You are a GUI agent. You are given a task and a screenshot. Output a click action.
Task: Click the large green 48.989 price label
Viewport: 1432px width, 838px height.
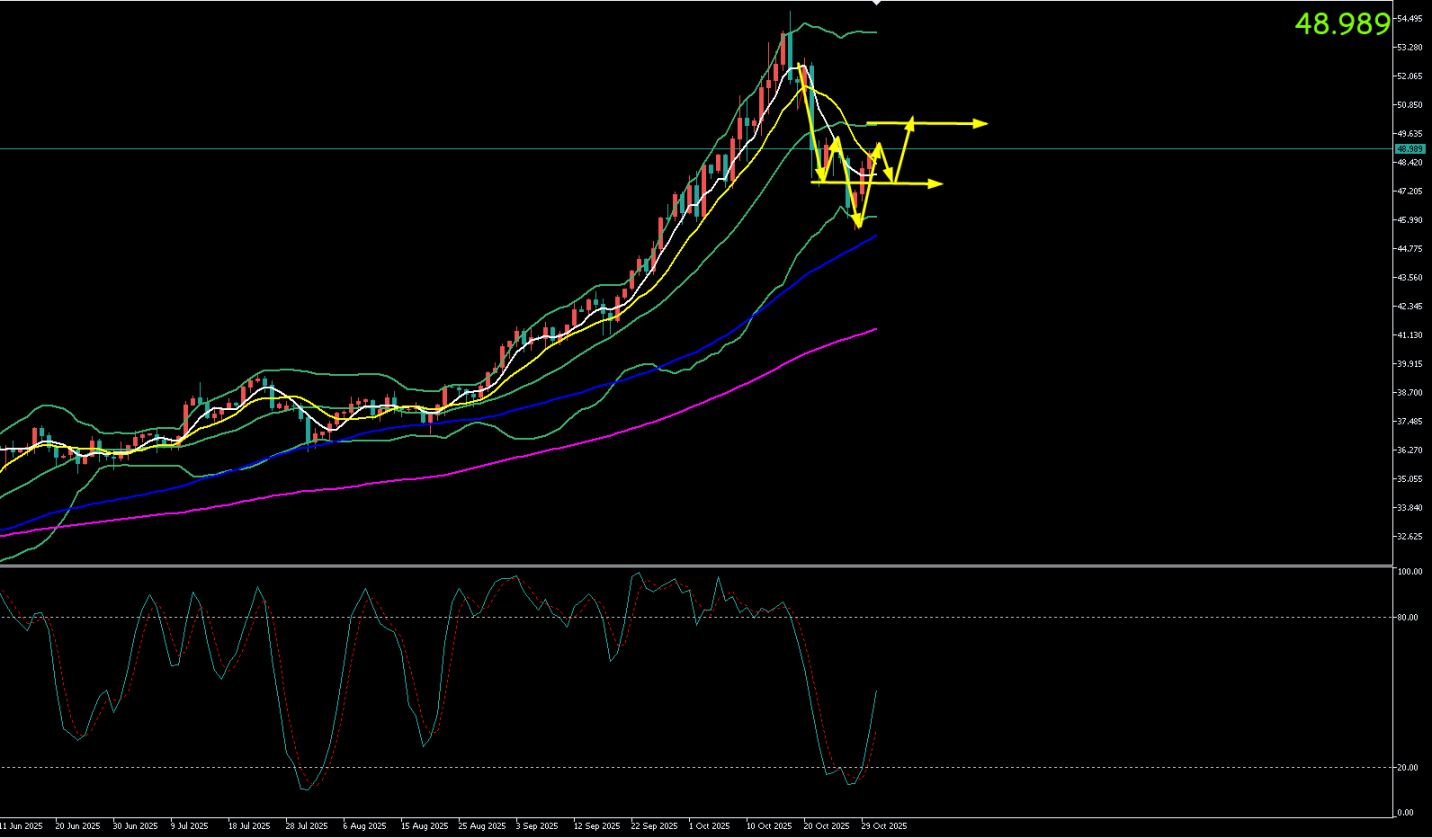[1342, 24]
